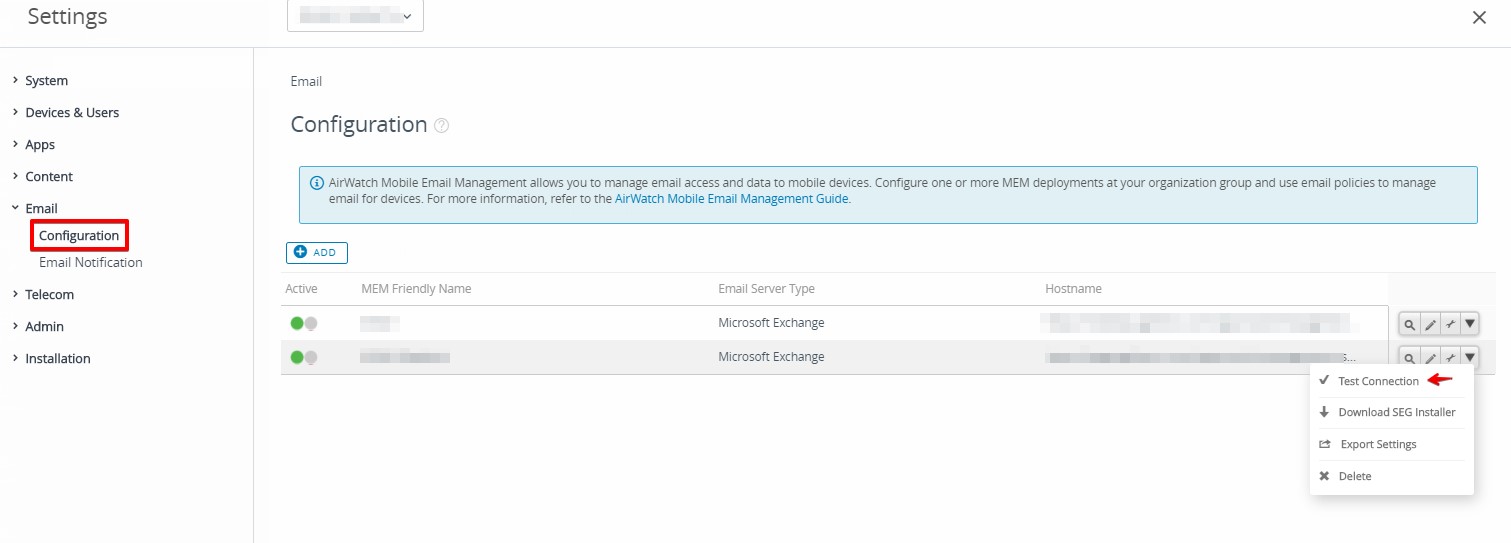
Task: Click the wrench advanced icon in first row
Action: 1450,324
